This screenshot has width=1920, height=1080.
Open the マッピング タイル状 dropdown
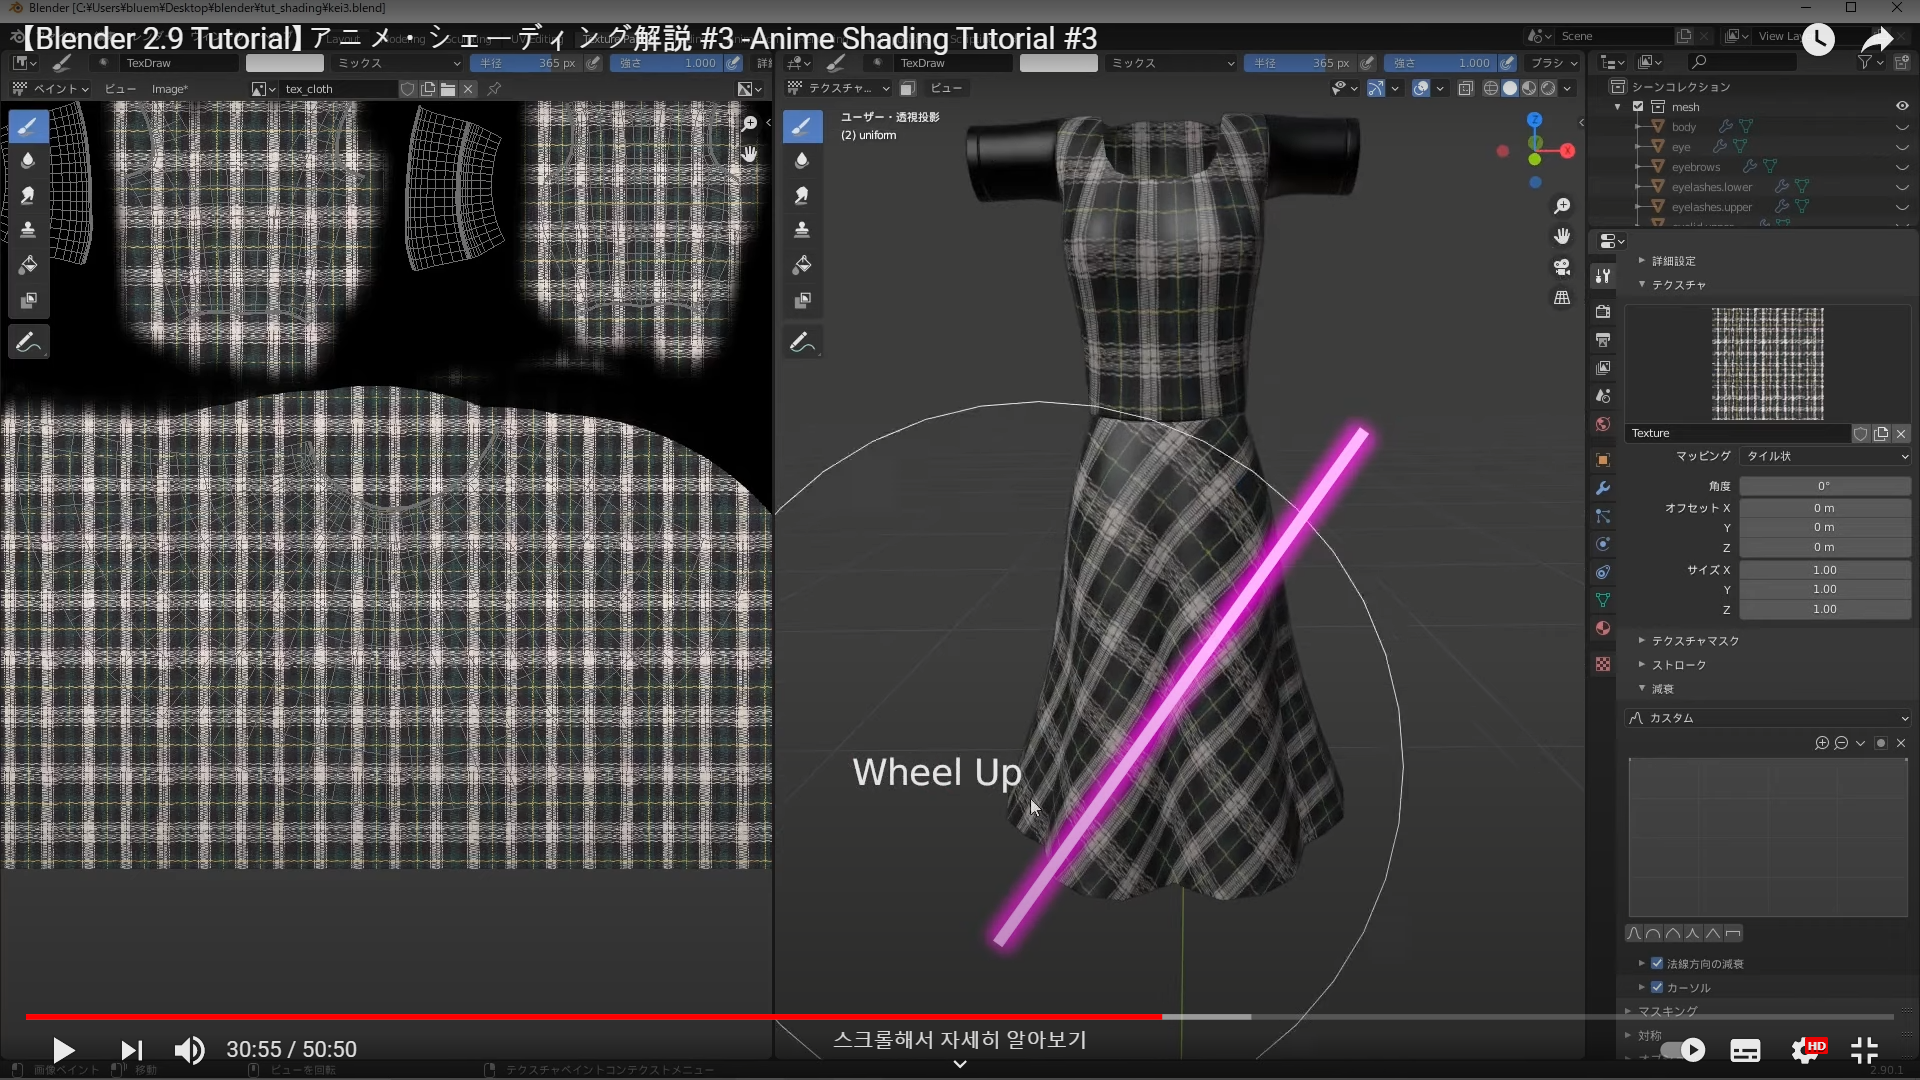[x=1825, y=456]
